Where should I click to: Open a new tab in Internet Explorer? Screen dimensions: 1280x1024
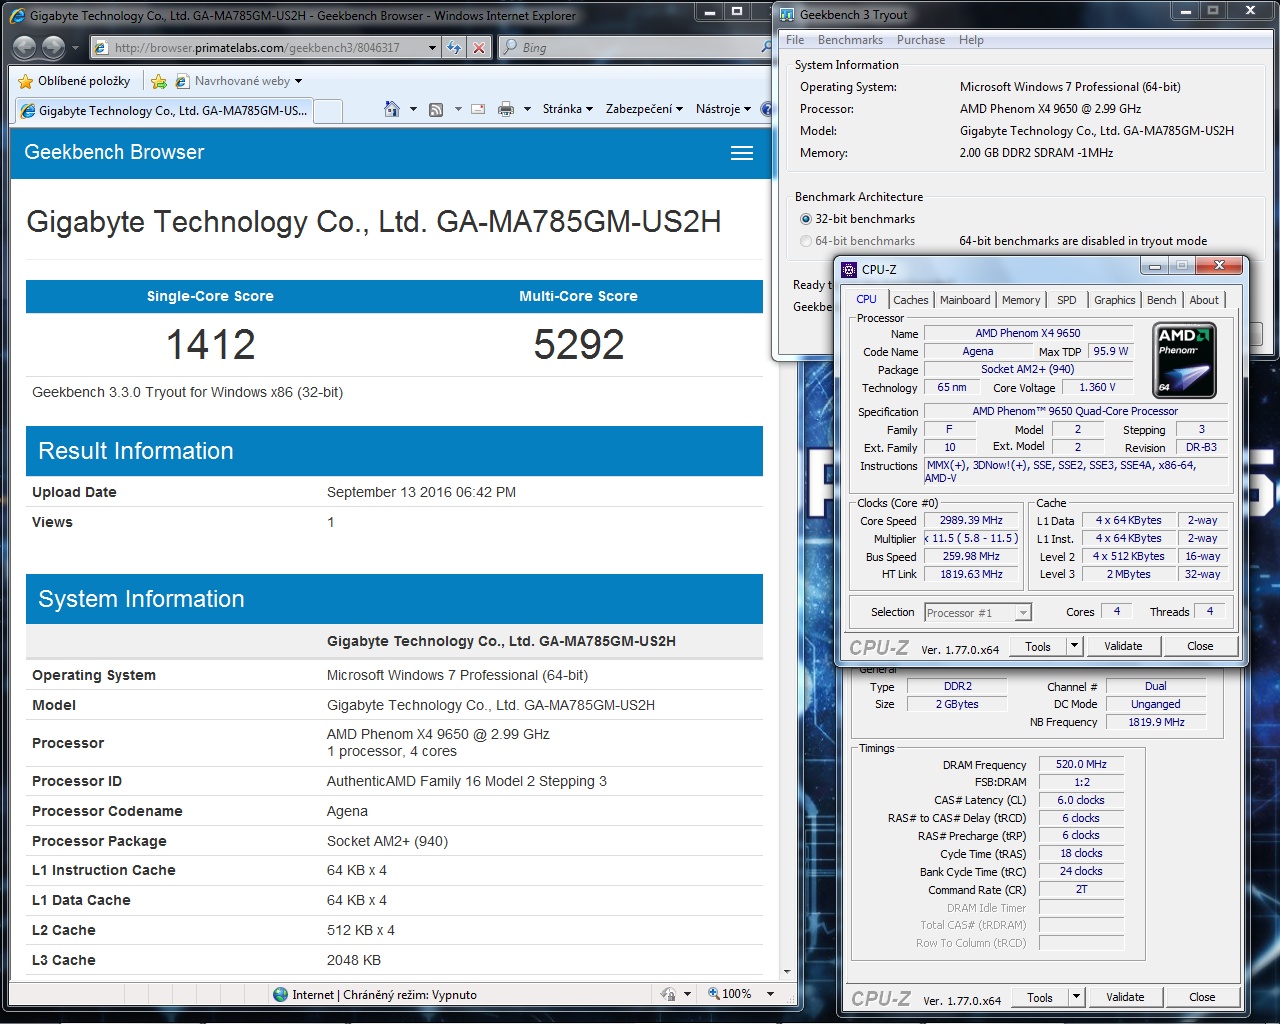329,110
